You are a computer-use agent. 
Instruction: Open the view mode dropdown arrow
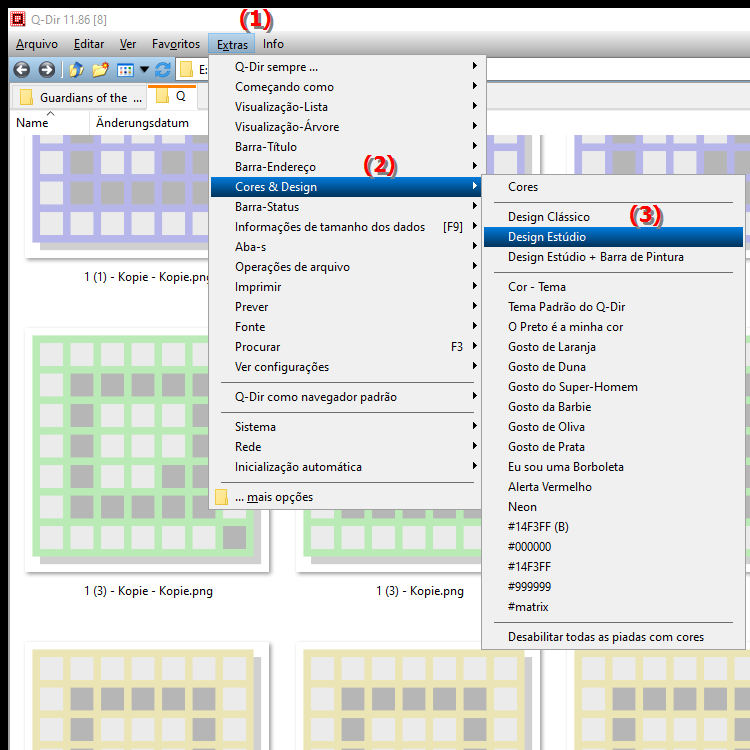(x=144, y=70)
